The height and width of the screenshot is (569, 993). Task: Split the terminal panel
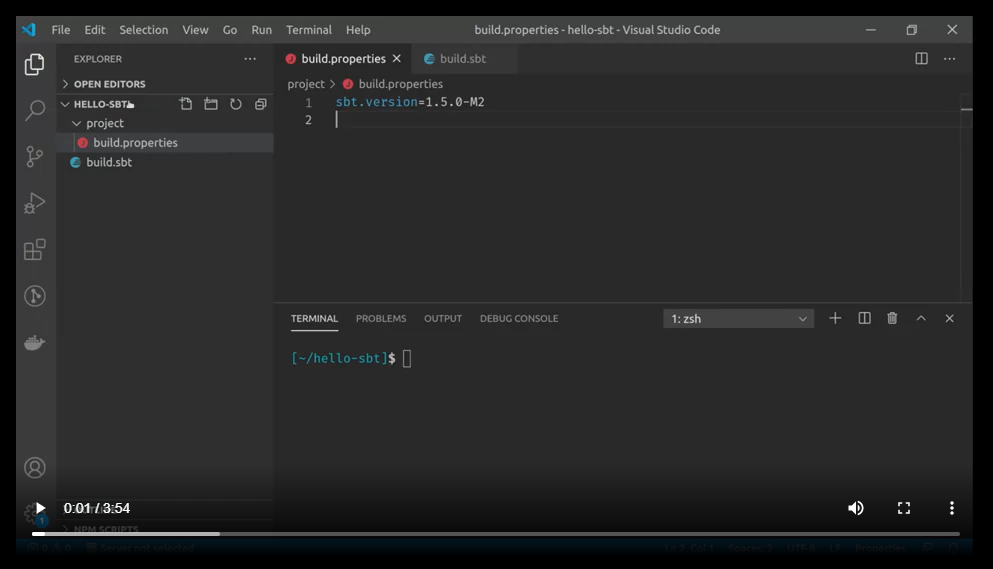pos(864,318)
